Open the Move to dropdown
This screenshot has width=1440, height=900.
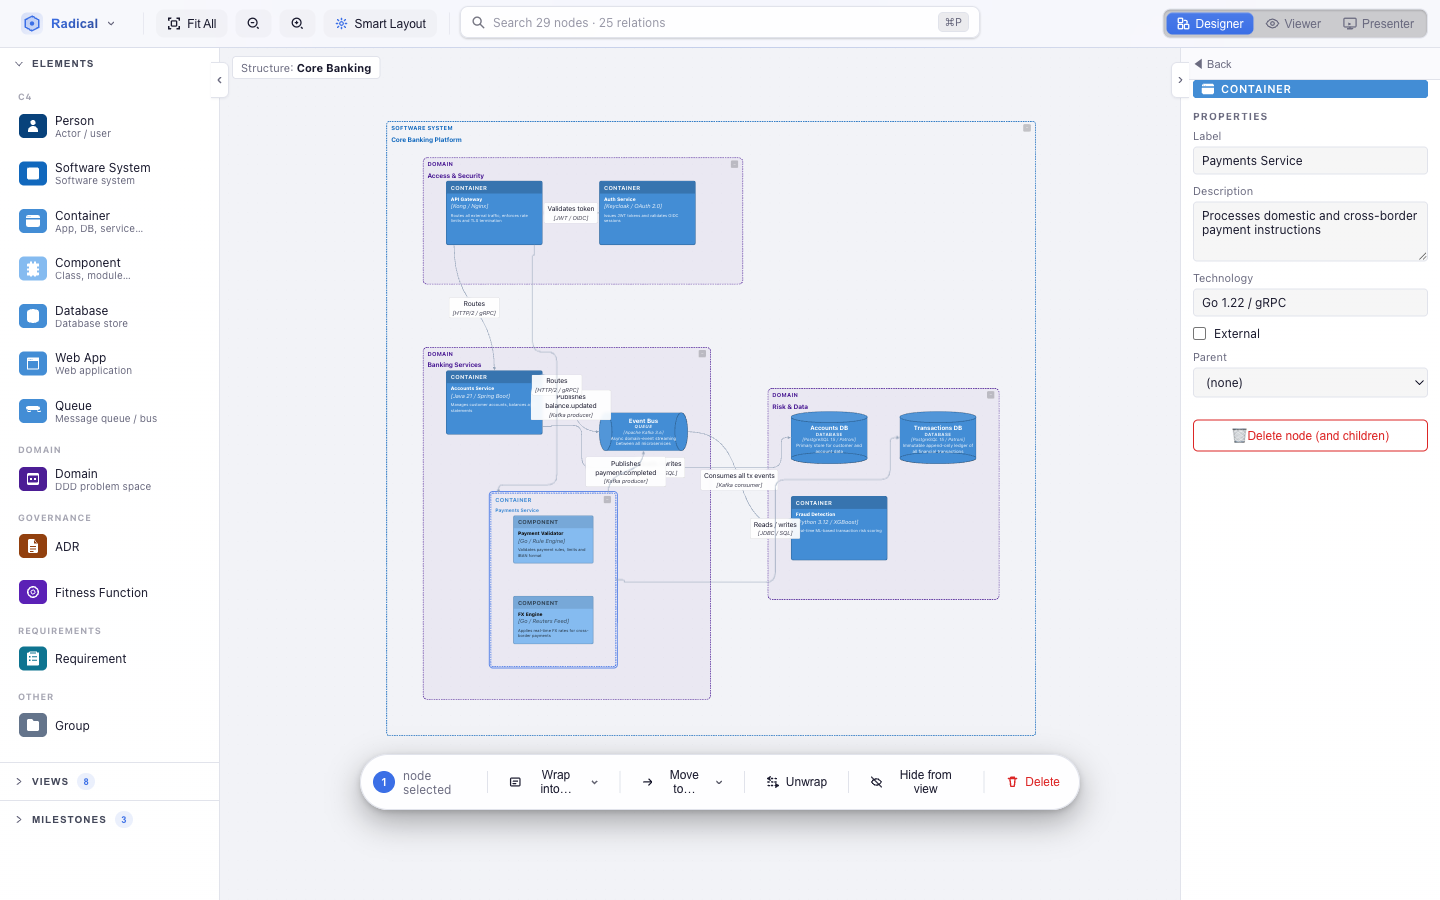point(682,782)
